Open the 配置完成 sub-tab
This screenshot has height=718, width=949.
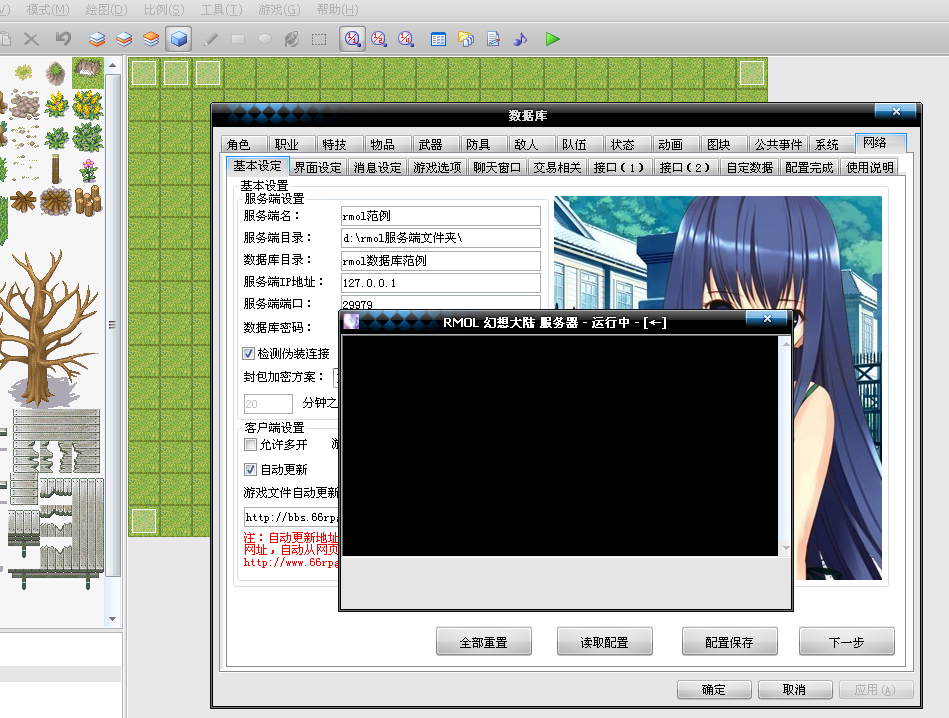pyautogui.click(x=809, y=168)
